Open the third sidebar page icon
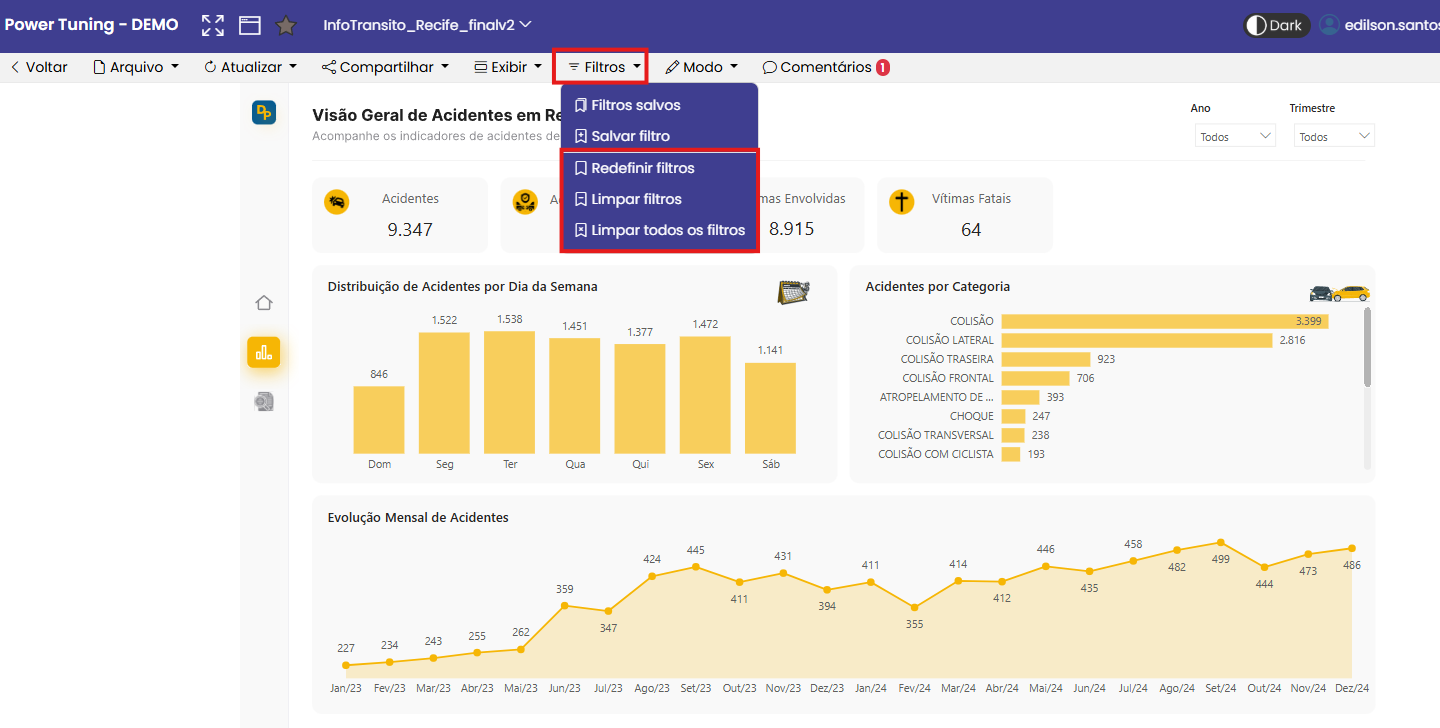The width and height of the screenshot is (1440, 728). (x=264, y=402)
